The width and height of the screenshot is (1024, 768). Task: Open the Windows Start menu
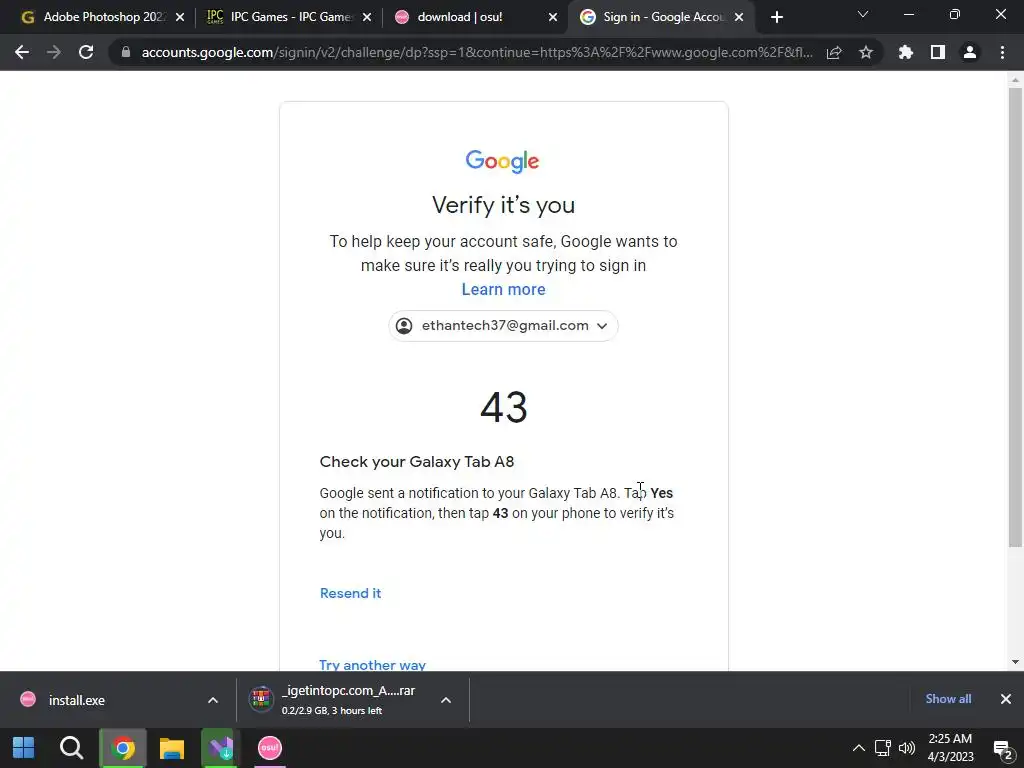(24, 748)
